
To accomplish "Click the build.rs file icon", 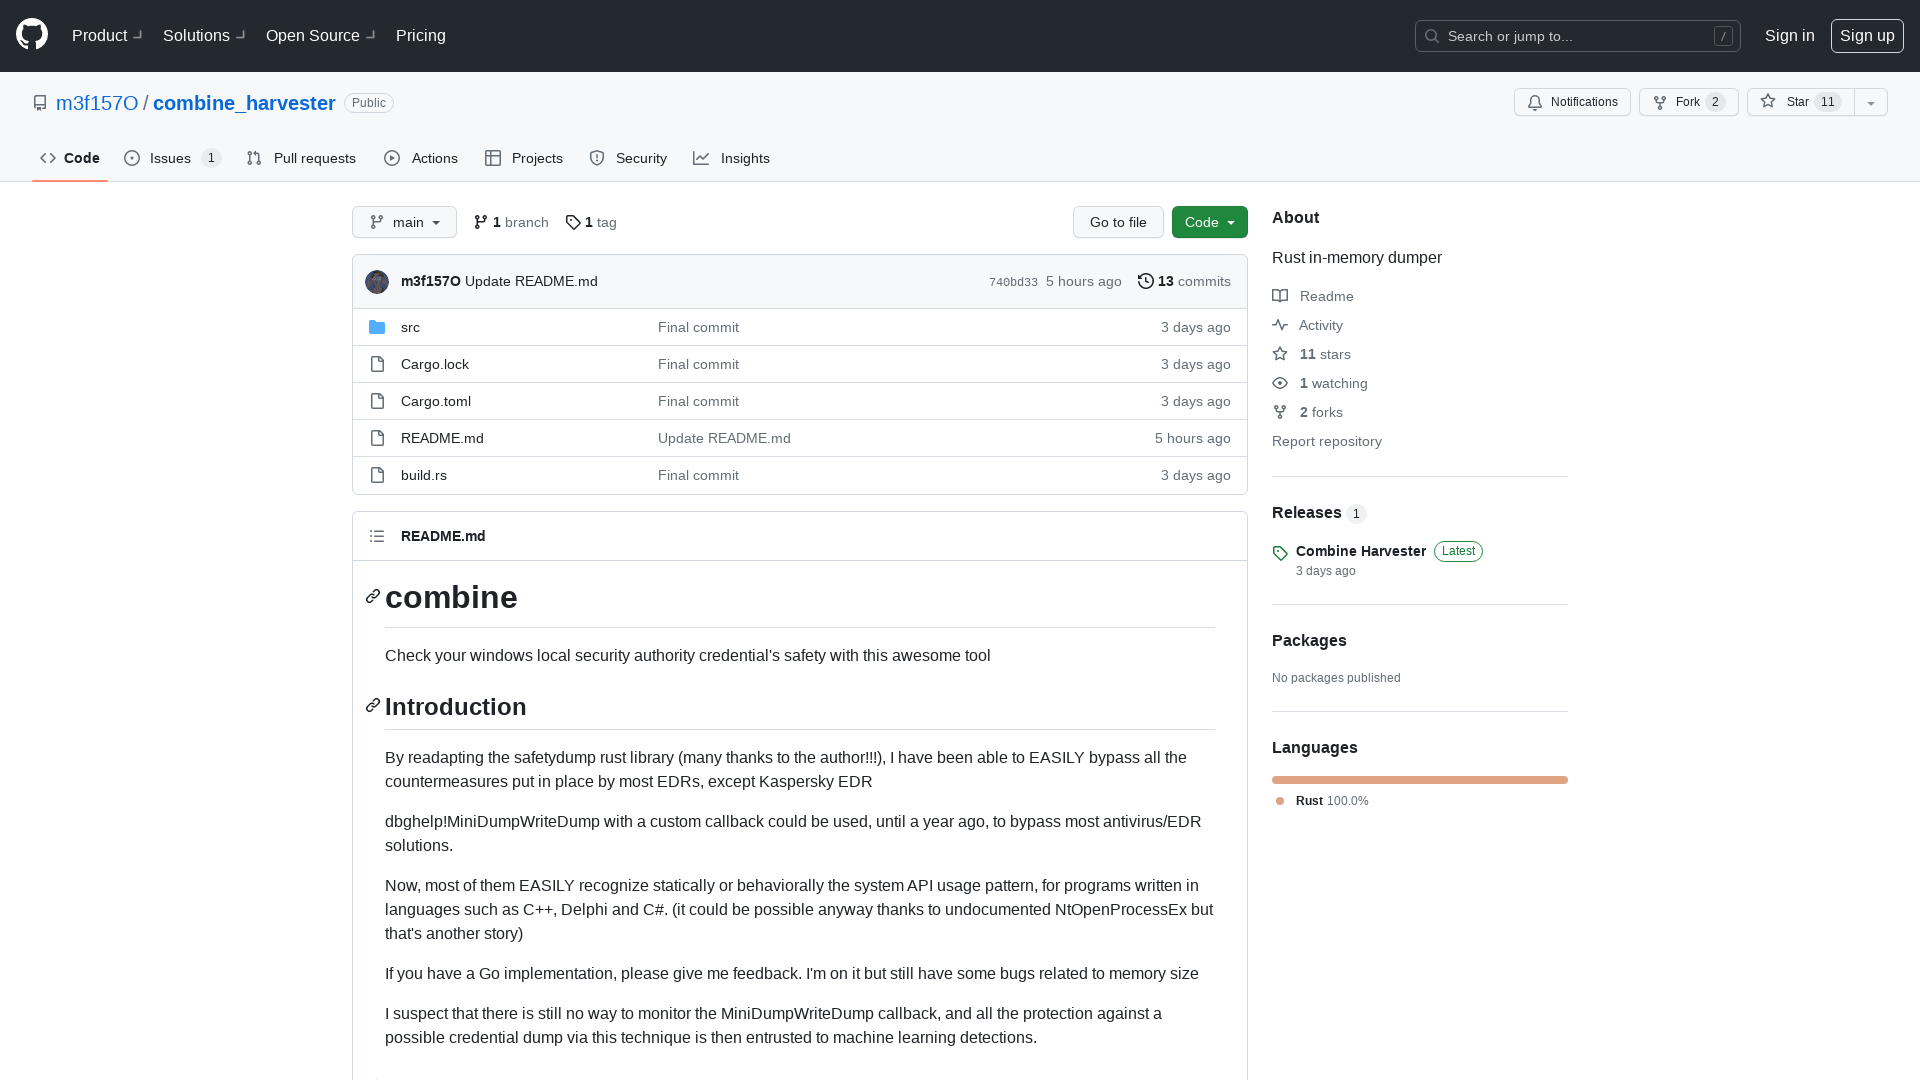I will click(x=377, y=475).
